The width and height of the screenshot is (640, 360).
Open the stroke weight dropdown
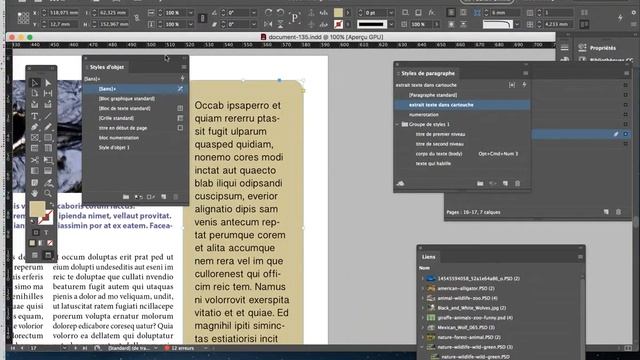(391, 13)
